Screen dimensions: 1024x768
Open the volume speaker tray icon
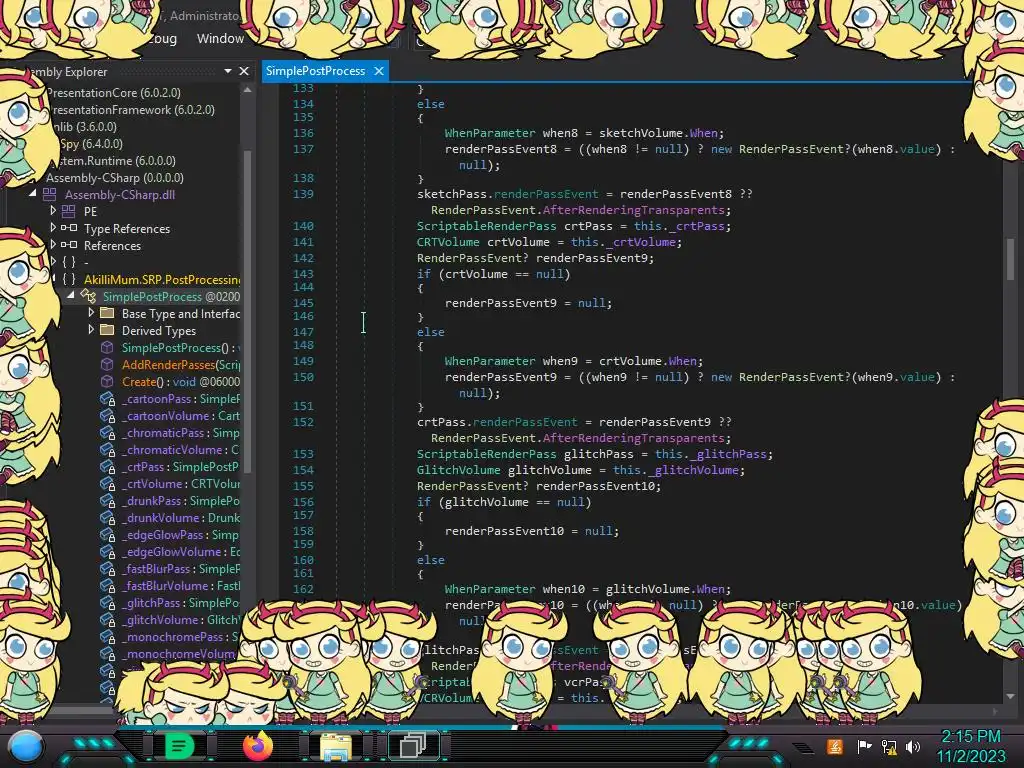[913, 746]
